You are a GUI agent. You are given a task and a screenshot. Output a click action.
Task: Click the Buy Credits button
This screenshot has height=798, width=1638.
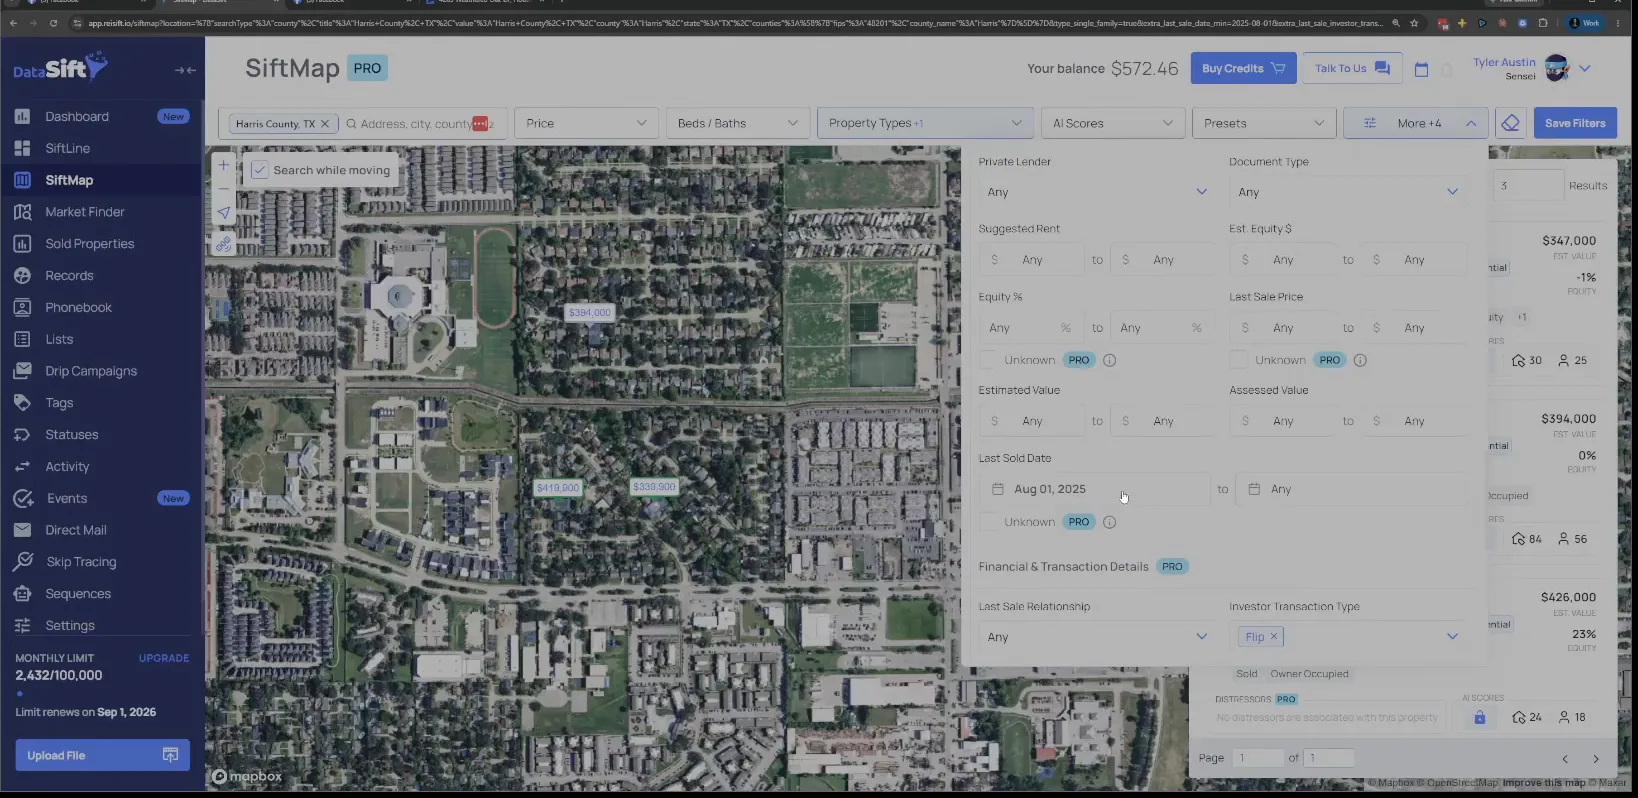coord(1243,68)
